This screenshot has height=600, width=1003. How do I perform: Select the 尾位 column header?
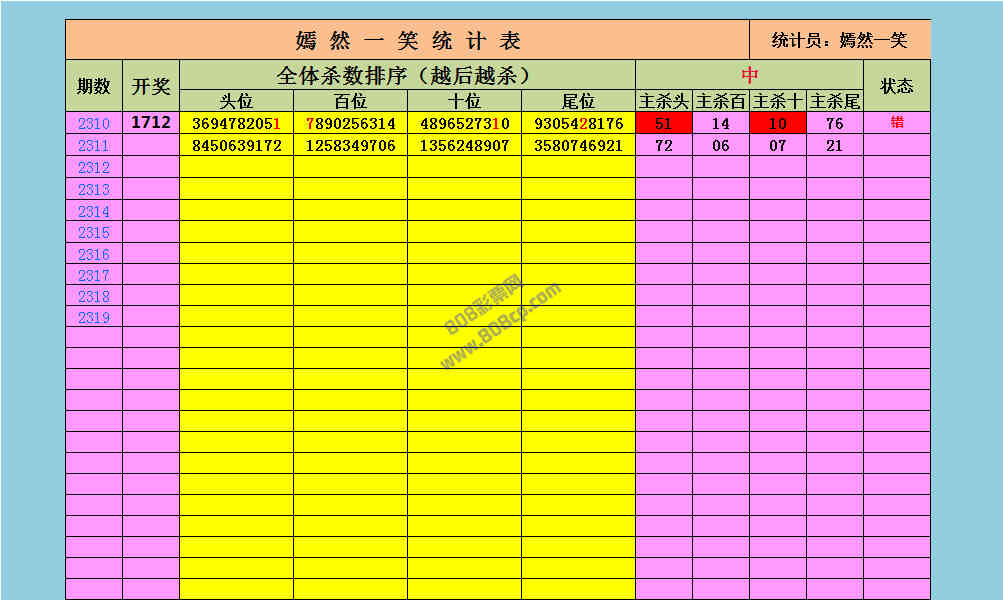coord(578,101)
